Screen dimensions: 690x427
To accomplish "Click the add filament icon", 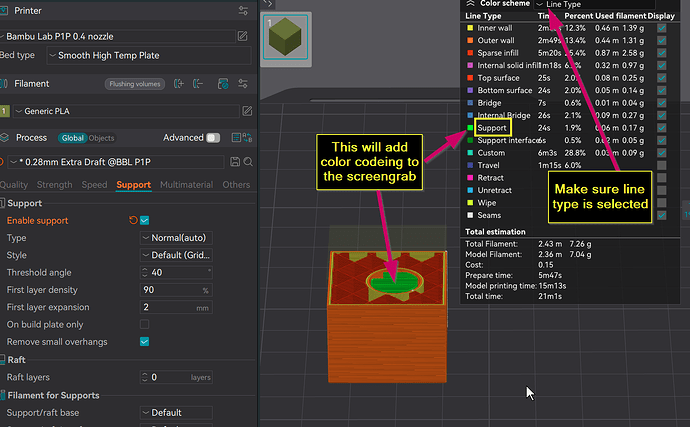I will (179, 84).
